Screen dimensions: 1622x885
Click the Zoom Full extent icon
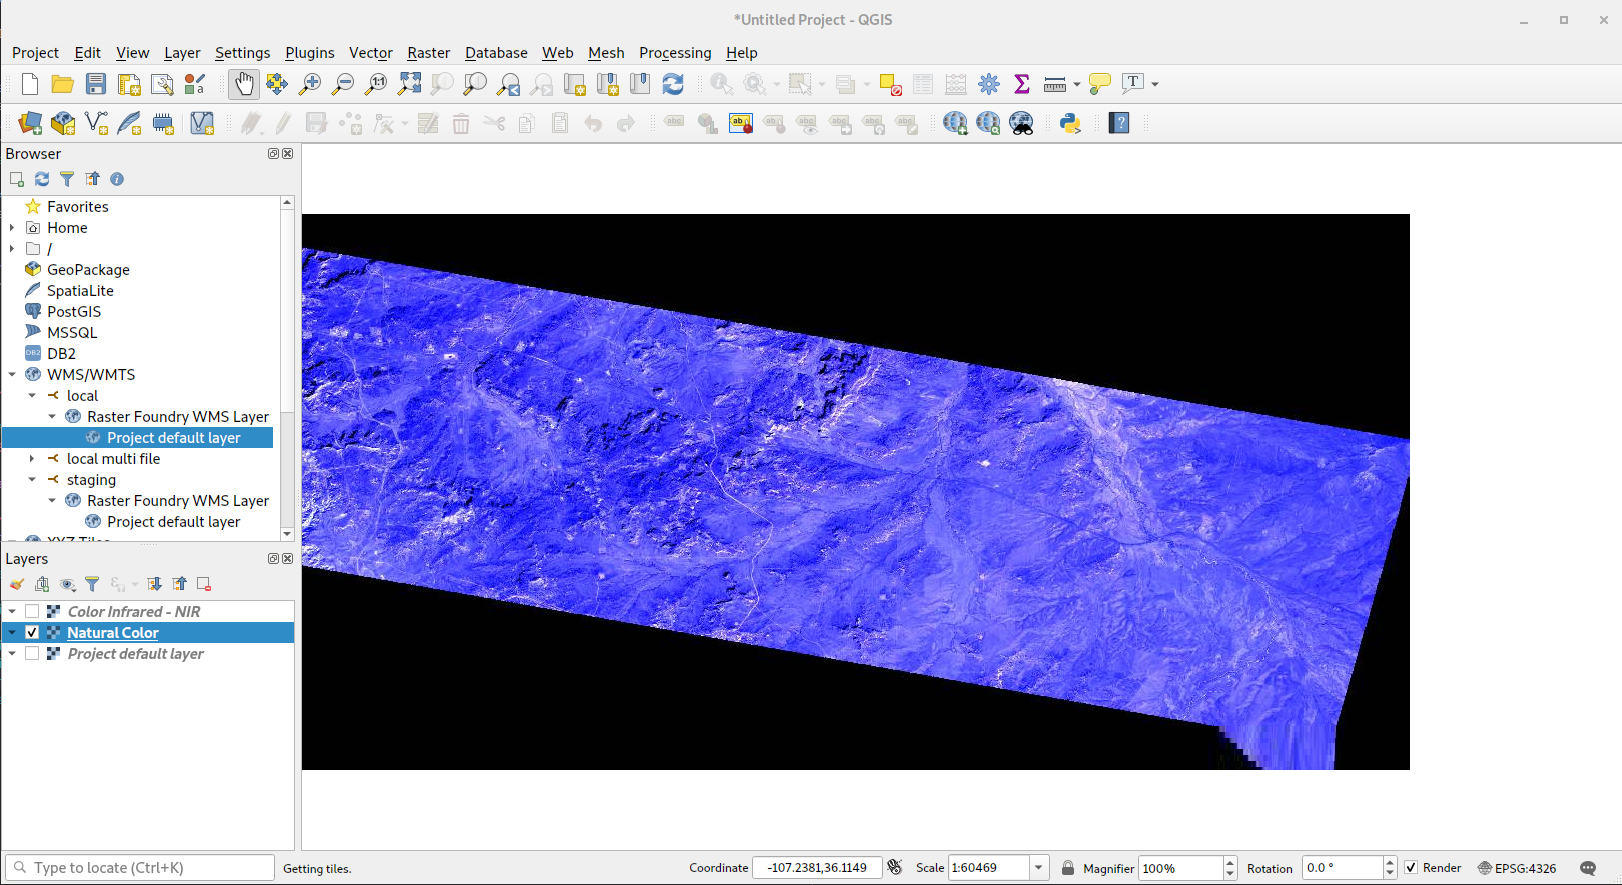point(409,84)
